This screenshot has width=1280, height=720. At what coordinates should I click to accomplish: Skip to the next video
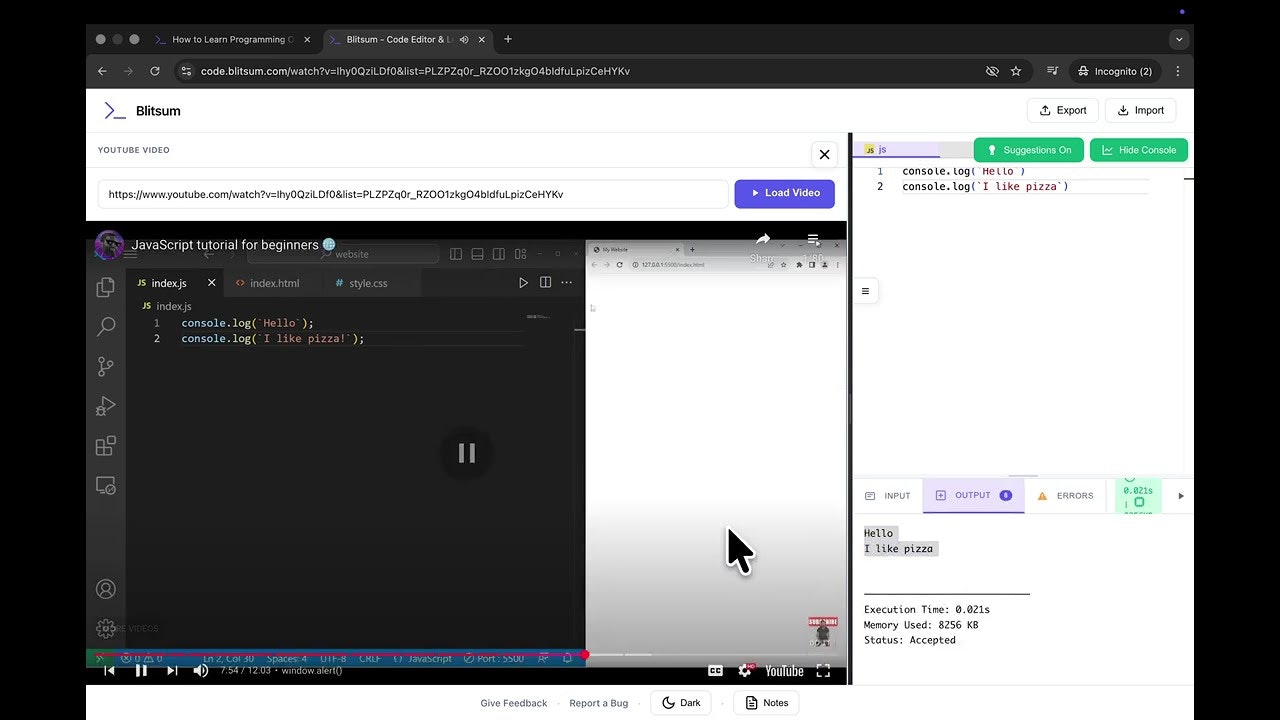[x=172, y=670]
